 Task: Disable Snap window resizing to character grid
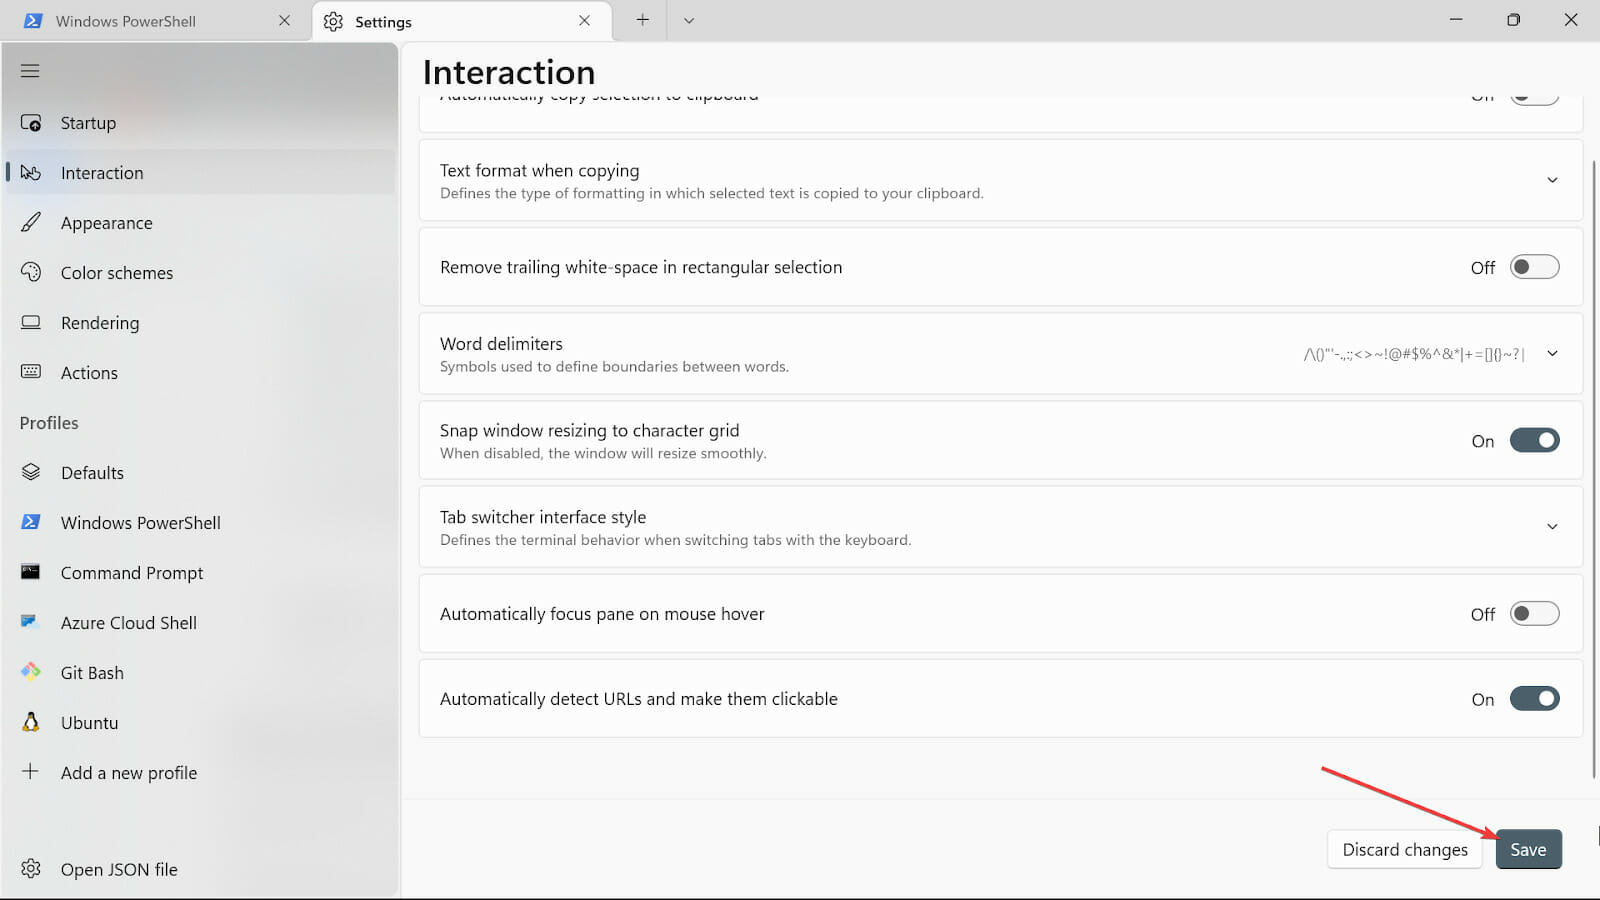1534,440
